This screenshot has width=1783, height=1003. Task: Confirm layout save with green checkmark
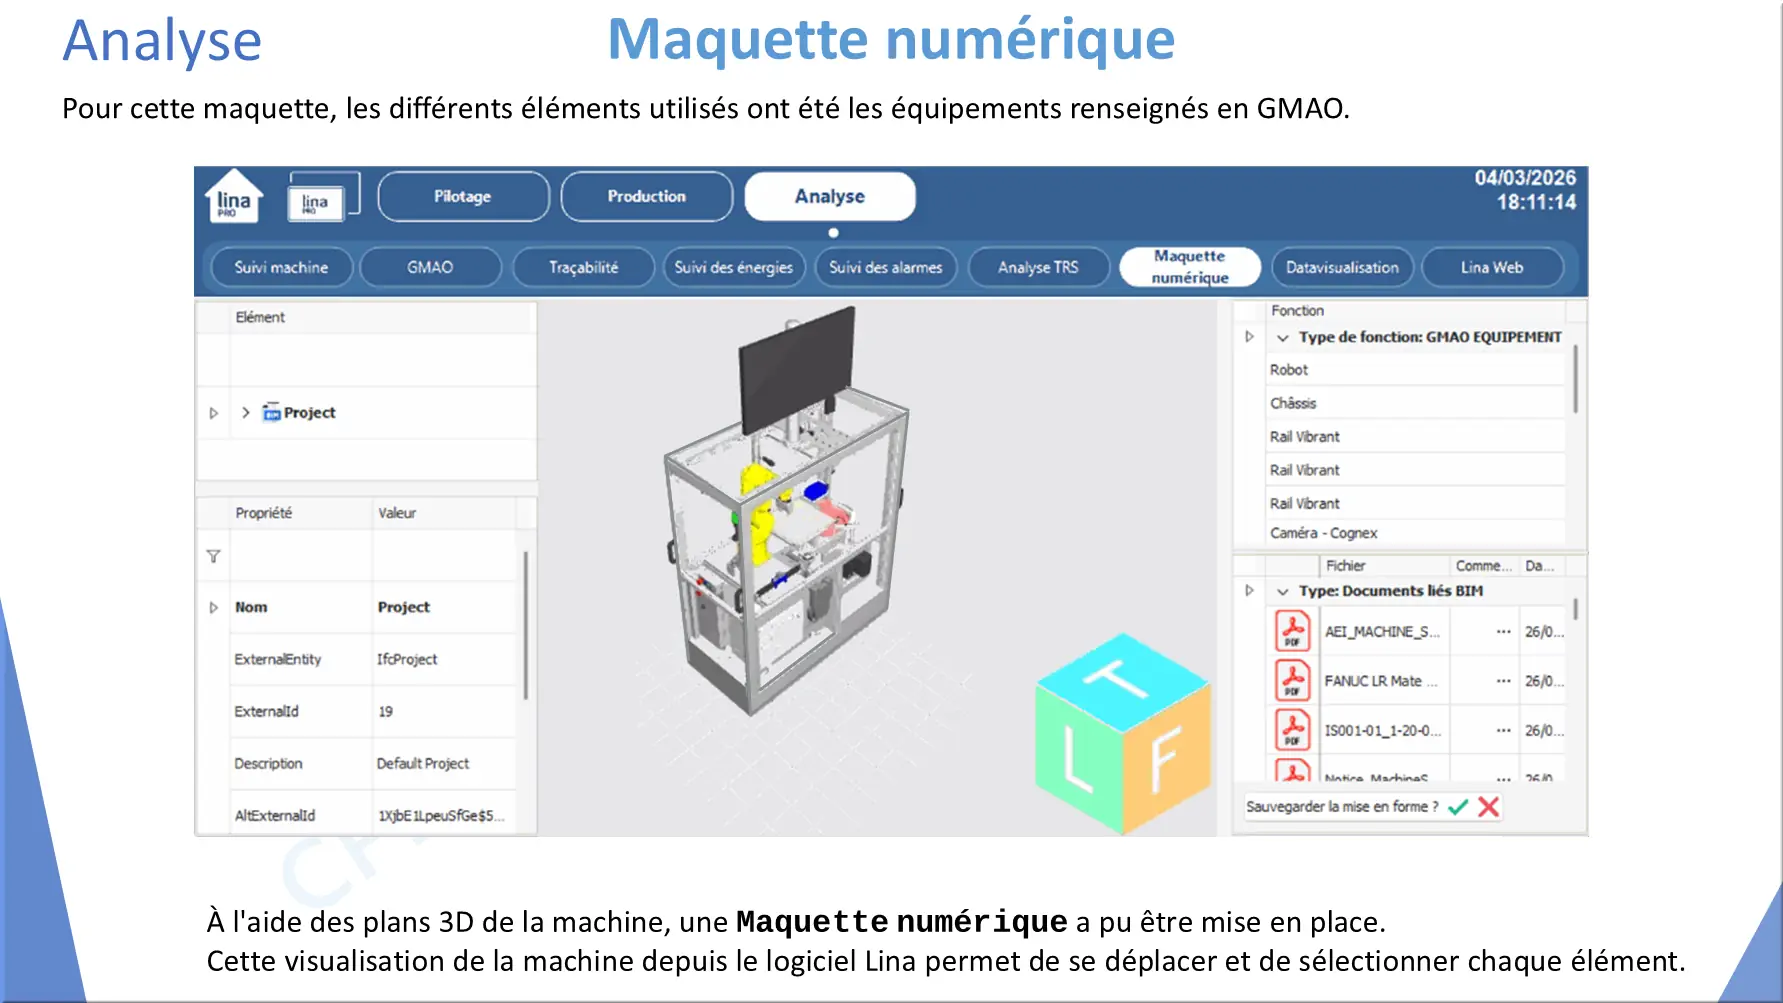pos(1458,807)
